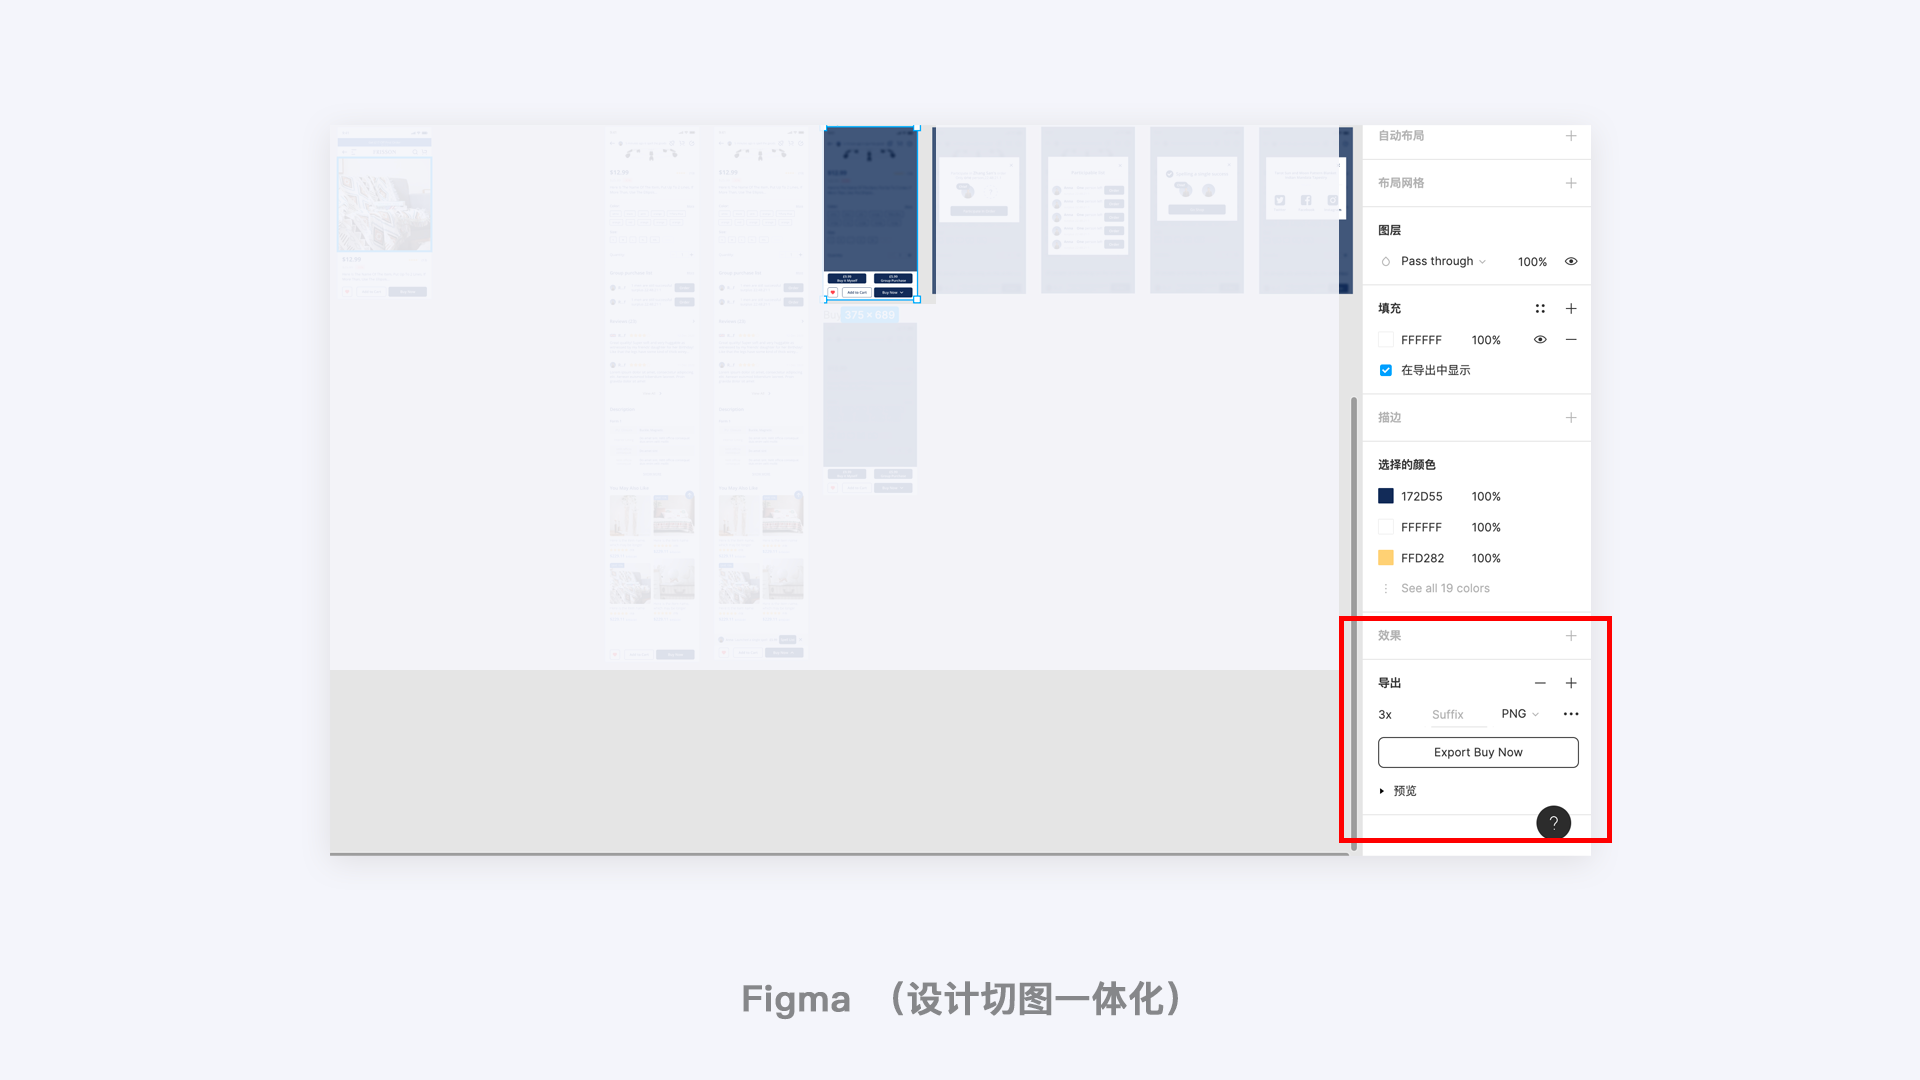
Task: Click the Export Buy Now button
Action: [1477, 752]
